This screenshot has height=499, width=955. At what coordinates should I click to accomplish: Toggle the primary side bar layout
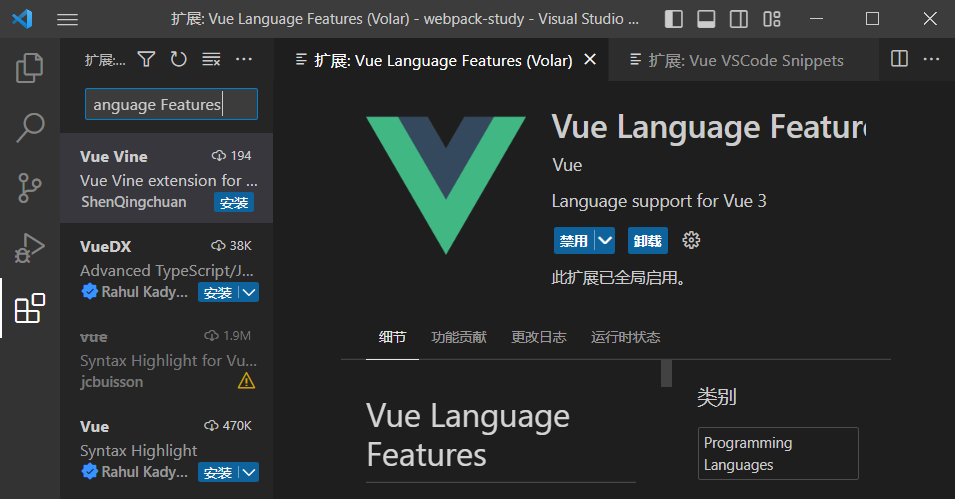tap(674, 19)
